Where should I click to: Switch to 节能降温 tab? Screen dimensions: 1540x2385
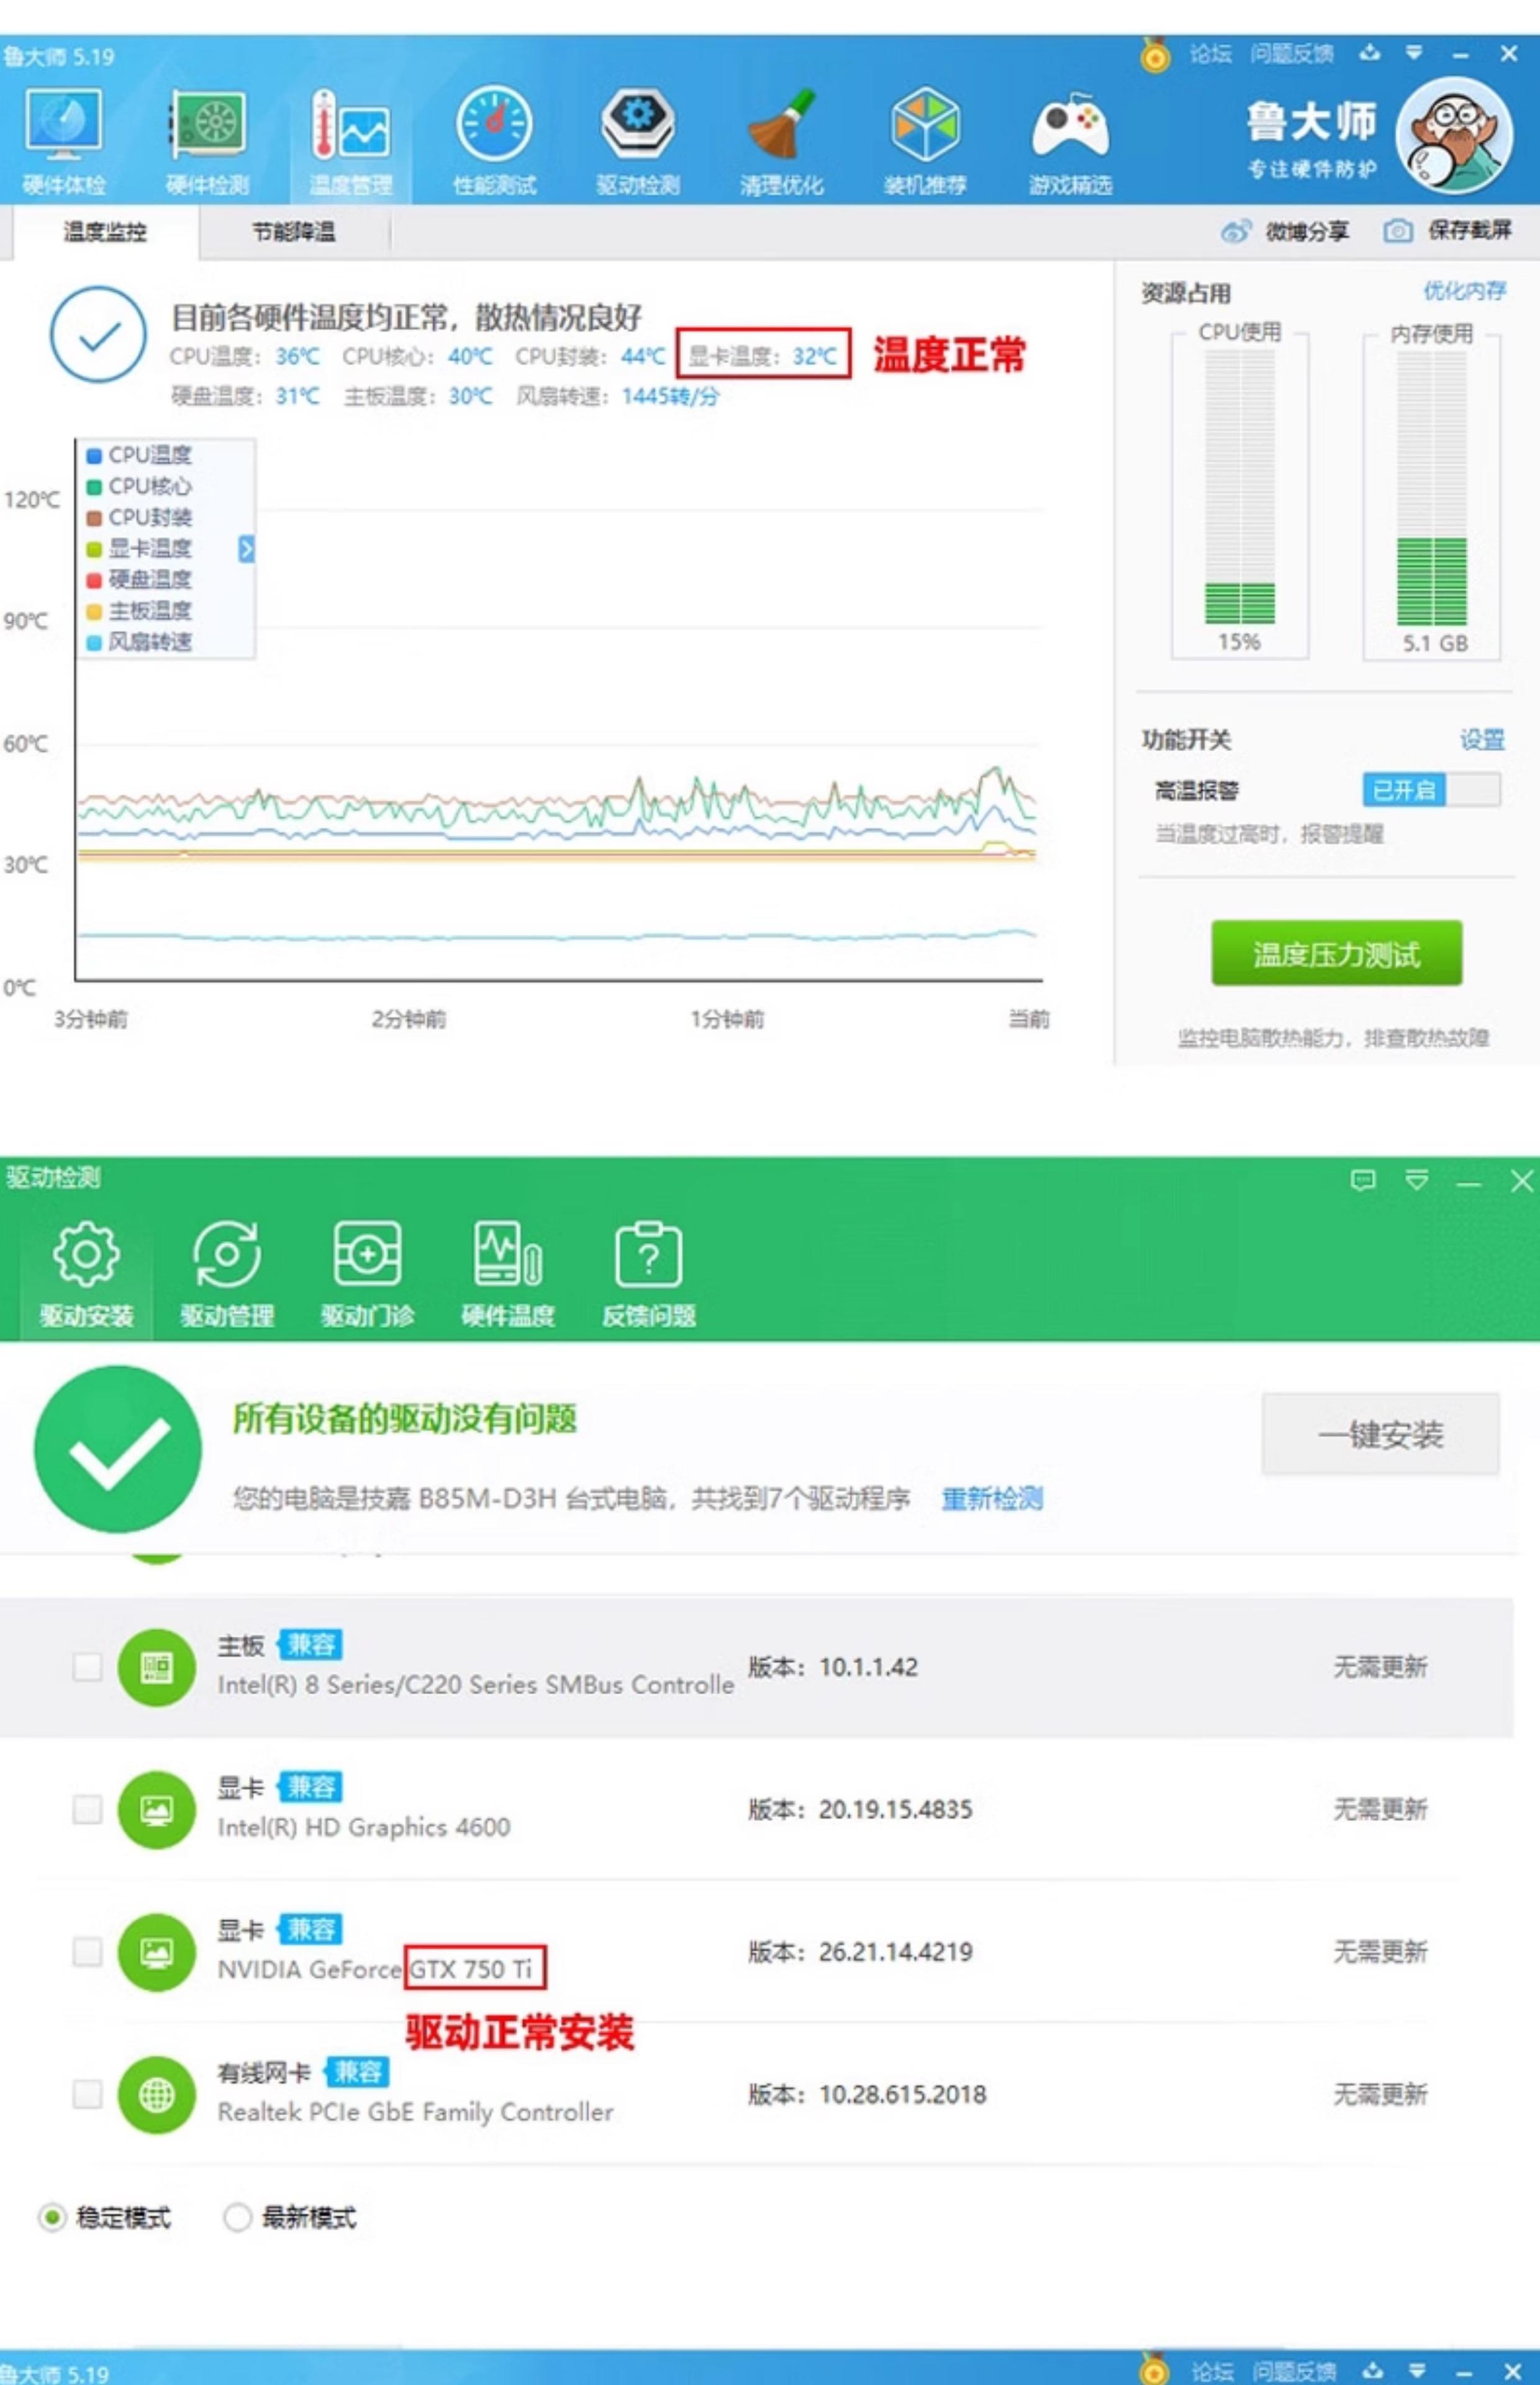point(293,232)
